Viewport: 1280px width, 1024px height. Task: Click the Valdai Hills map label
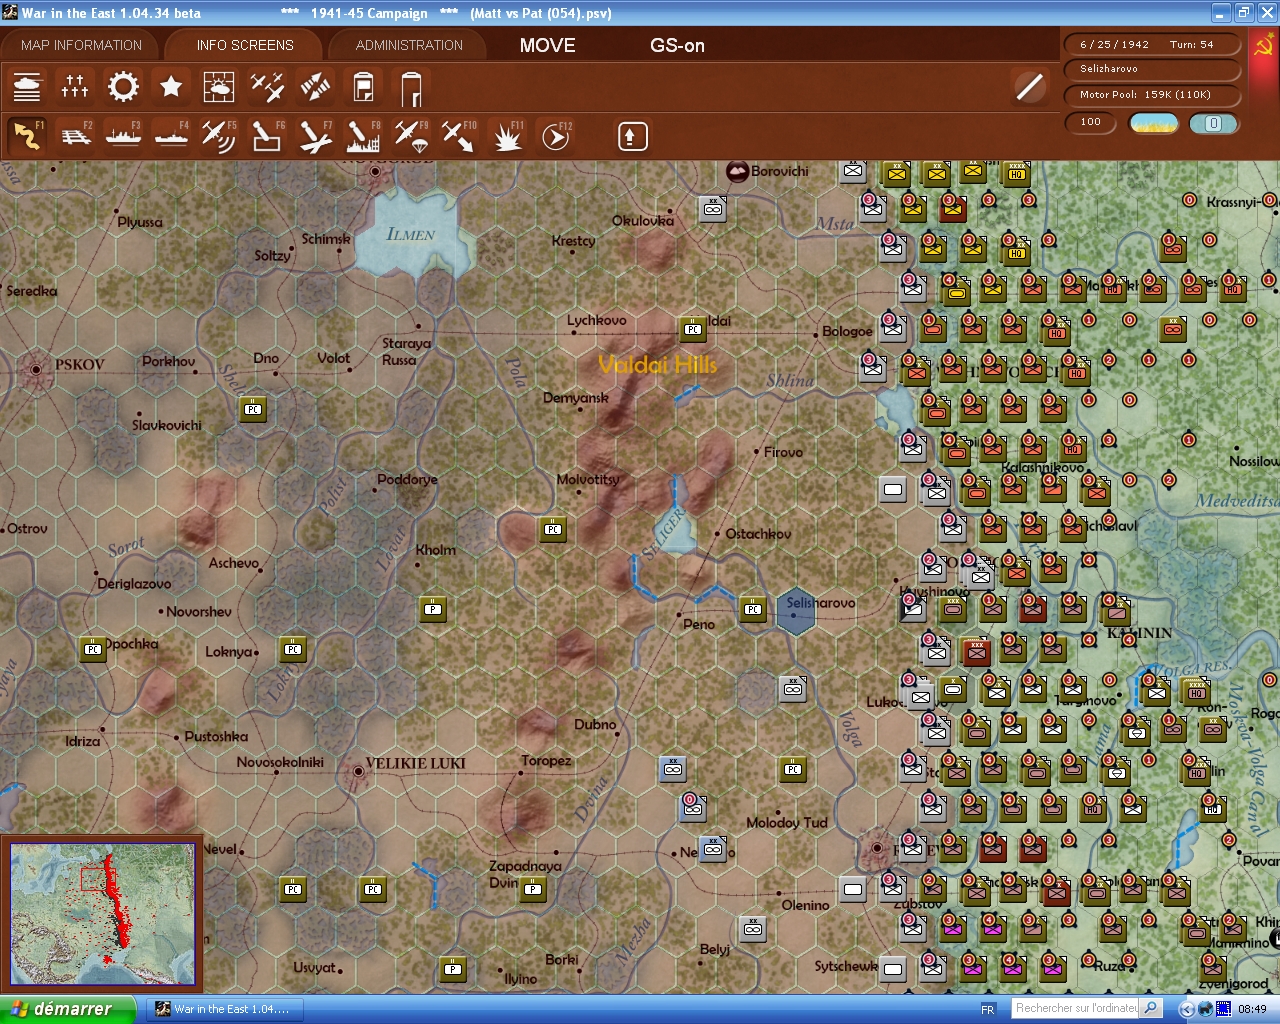[x=658, y=365]
